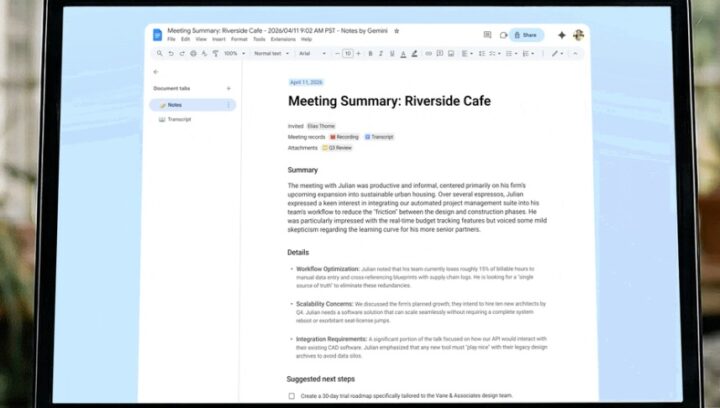720x408 pixels.
Task: Run spelling and grammar check
Action: (204, 54)
